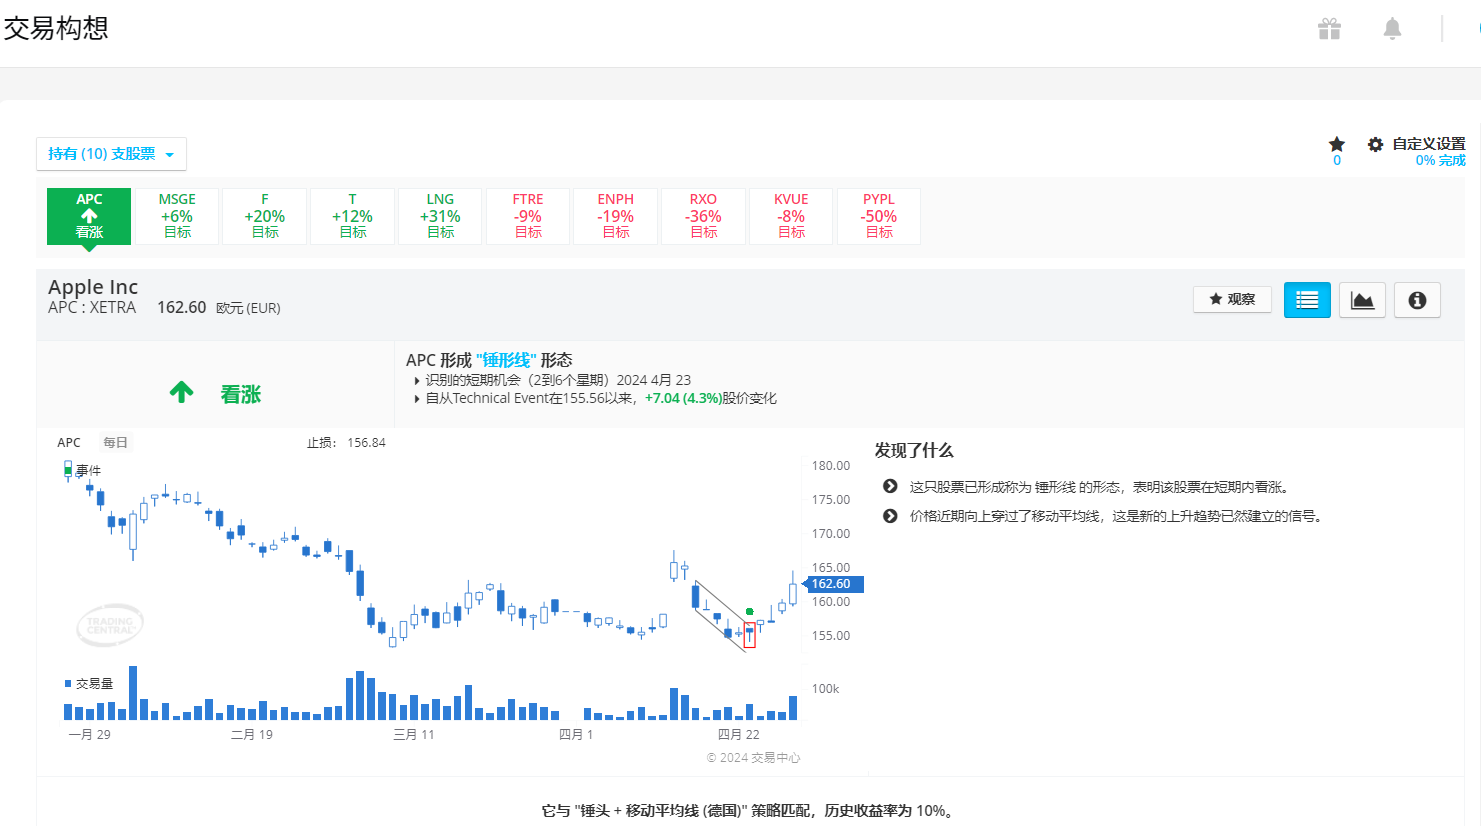Screen dimensions: 1481x834
Task: Select the MSGE +6% stock tab
Action: coord(177,216)
